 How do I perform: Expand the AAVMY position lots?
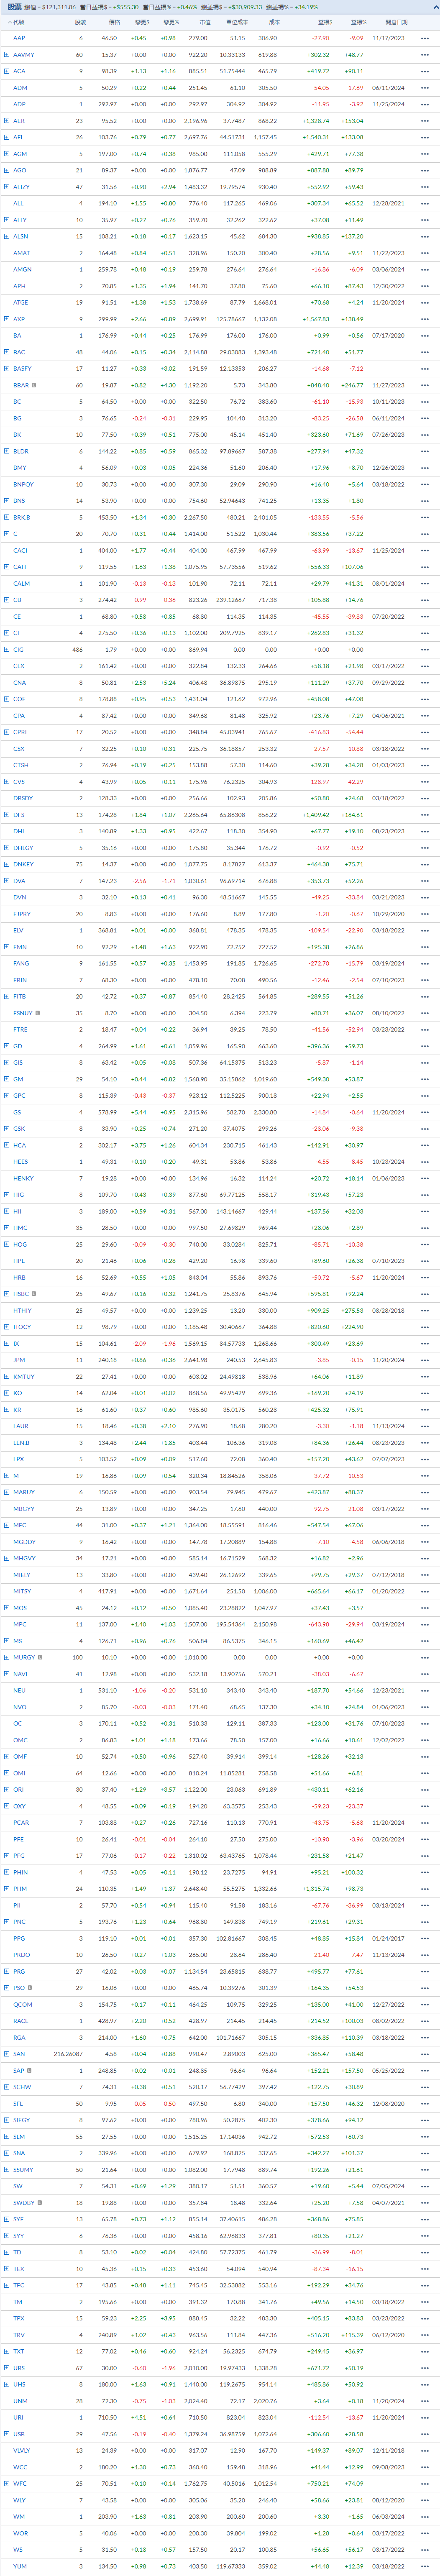pyautogui.click(x=7, y=55)
